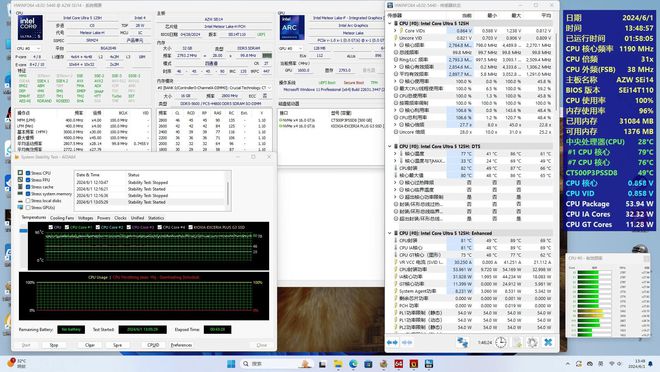Image resolution: width=660 pixels, height=372 pixels.
Task: Open the GPU #0 selector dropdown
Action: [x=291, y=48]
